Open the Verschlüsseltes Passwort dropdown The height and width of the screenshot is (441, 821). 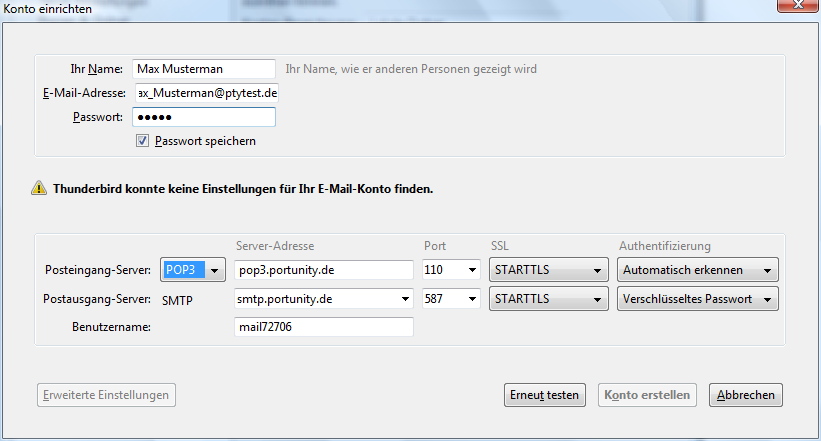[698, 298]
